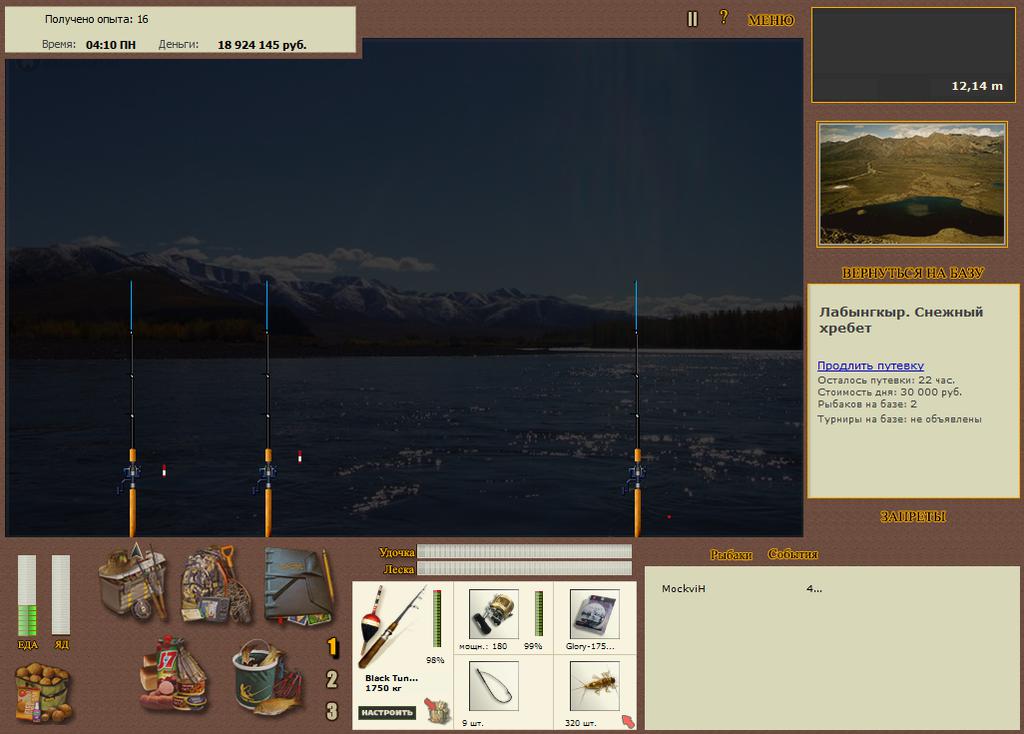Click the Получено опыта: 16 text
This screenshot has width=1024, height=734.
(x=97, y=20)
